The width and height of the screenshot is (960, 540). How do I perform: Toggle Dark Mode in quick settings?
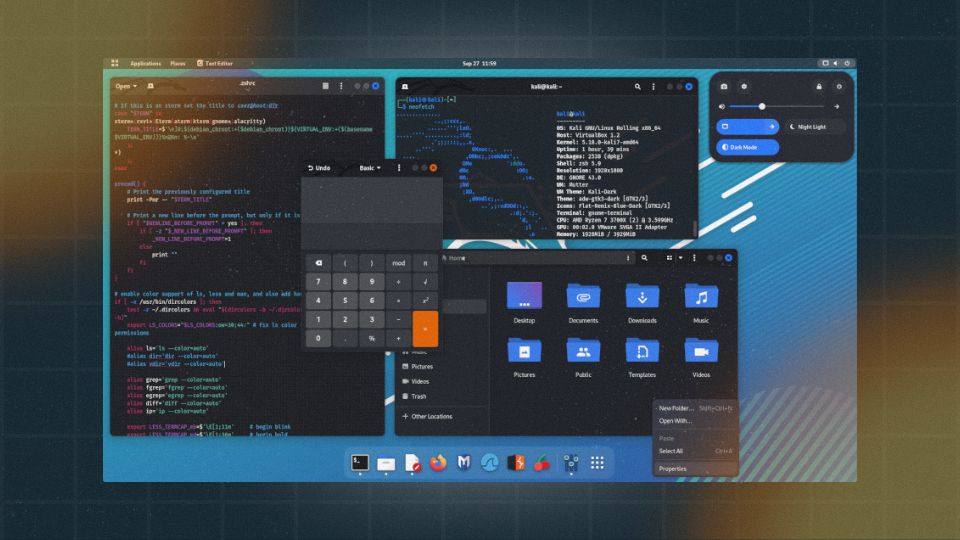click(748, 147)
